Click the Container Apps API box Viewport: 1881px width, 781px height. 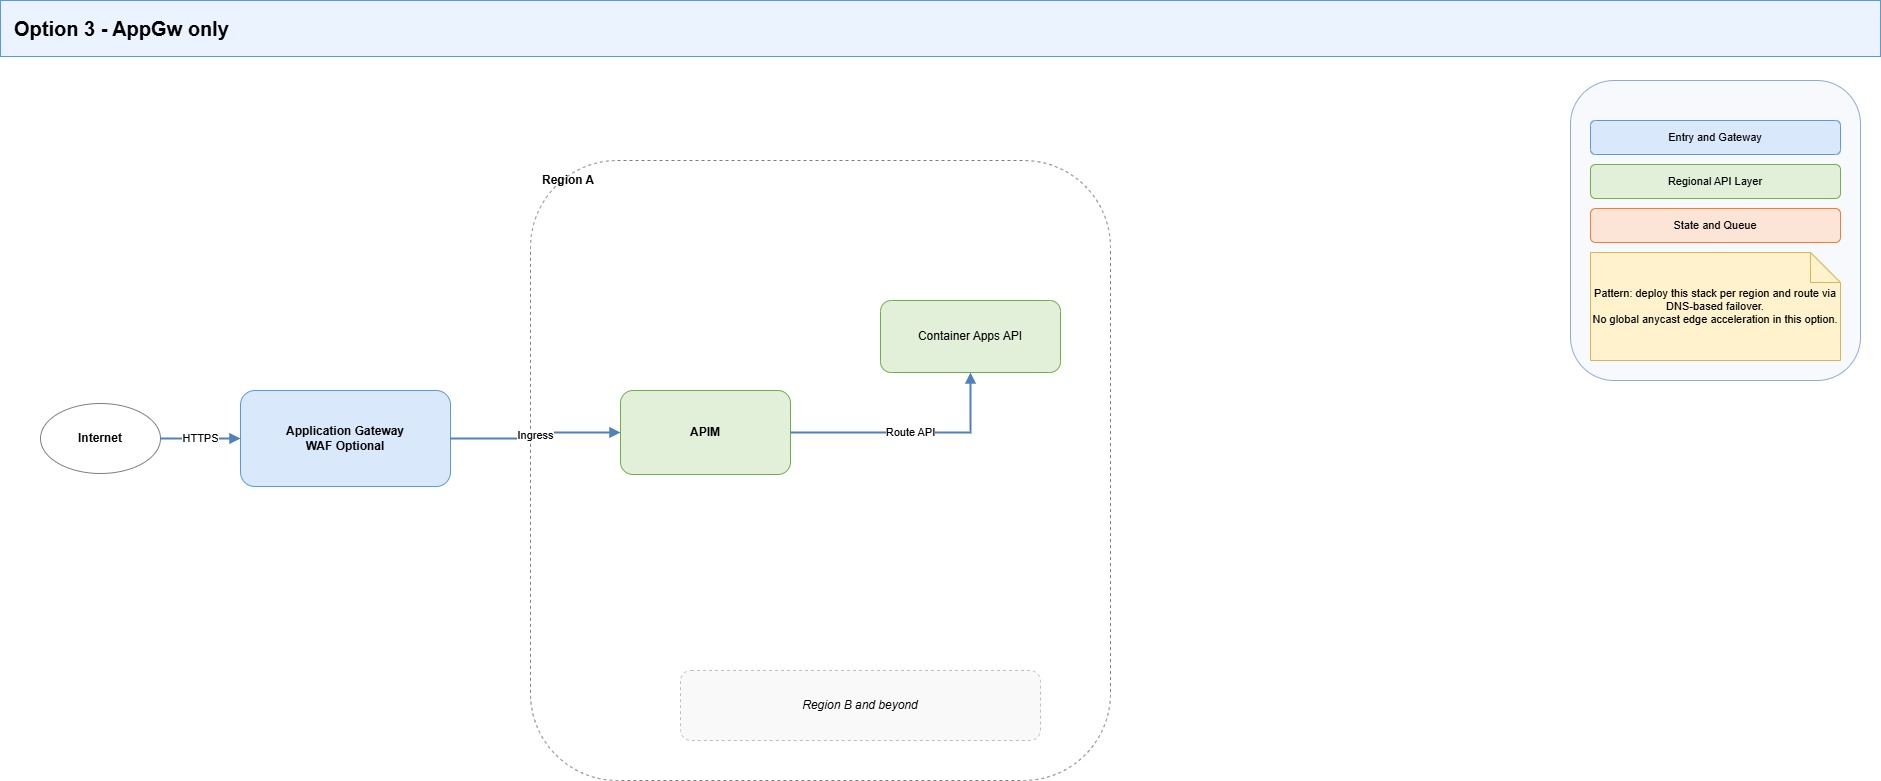[x=970, y=336]
